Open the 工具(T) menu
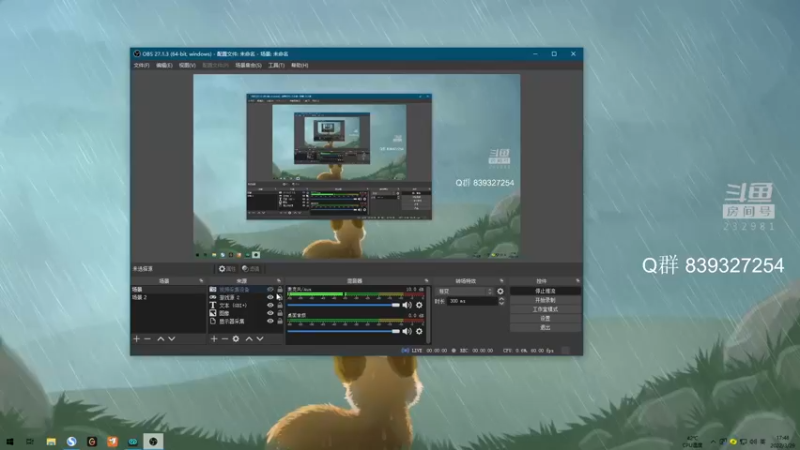The height and width of the screenshot is (450, 800). coord(277,65)
